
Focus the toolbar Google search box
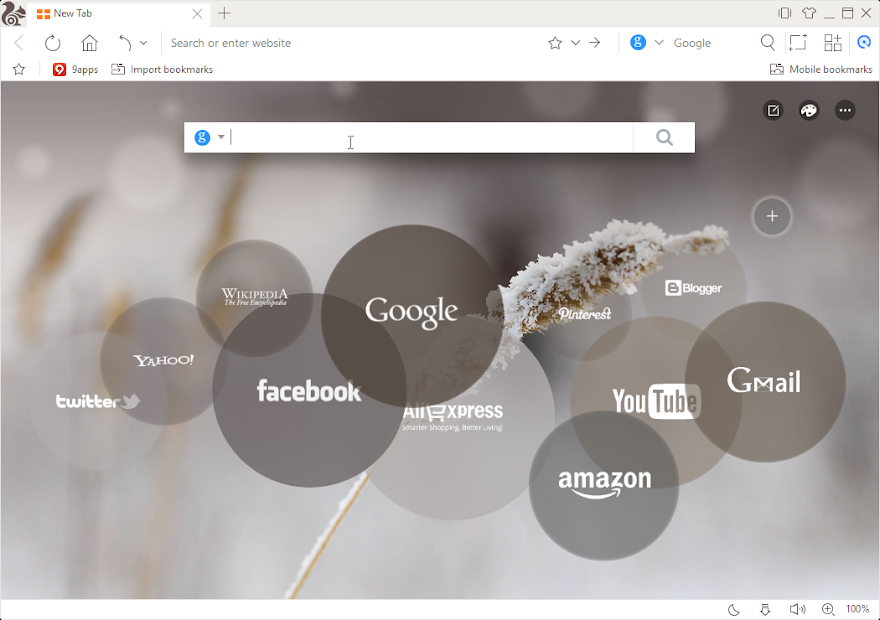tap(713, 43)
